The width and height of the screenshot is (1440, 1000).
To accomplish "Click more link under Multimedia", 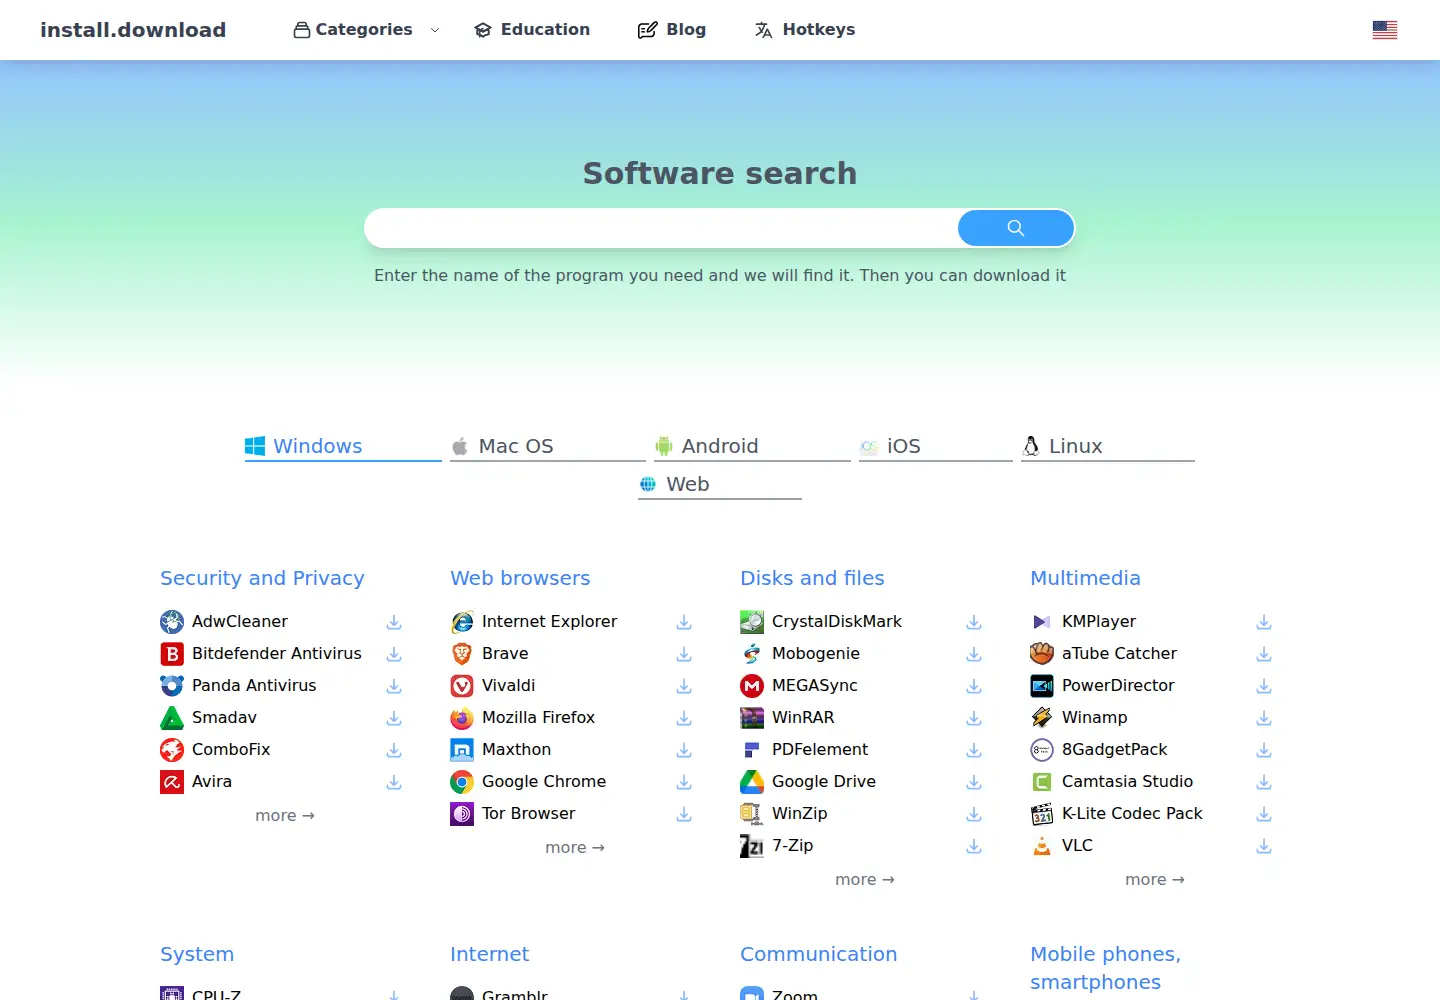I will pos(1155,880).
